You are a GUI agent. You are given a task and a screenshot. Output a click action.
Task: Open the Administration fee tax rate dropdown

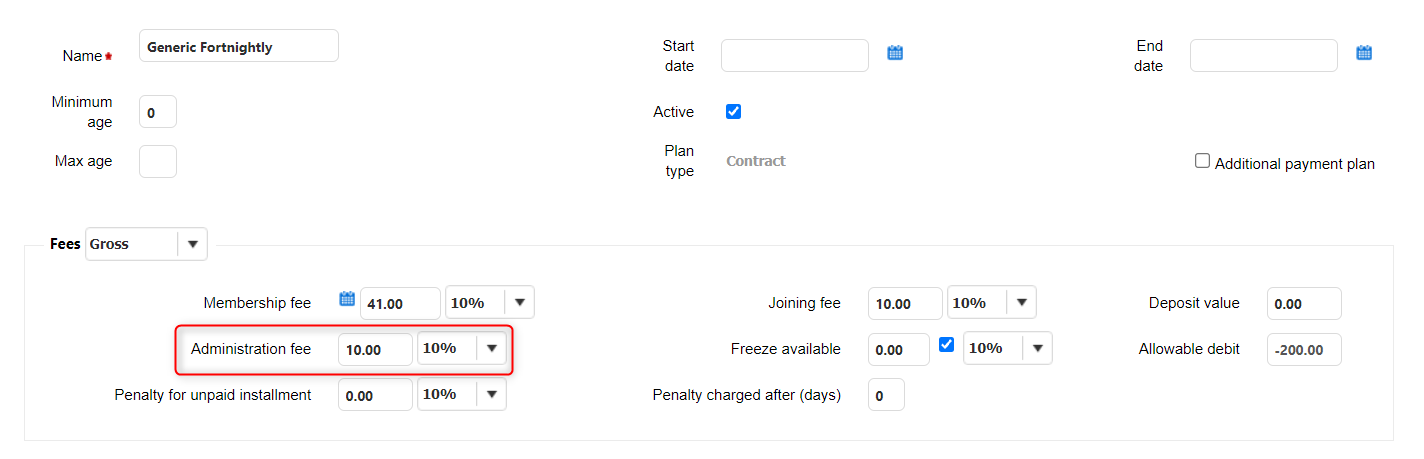click(x=491, y=349)
